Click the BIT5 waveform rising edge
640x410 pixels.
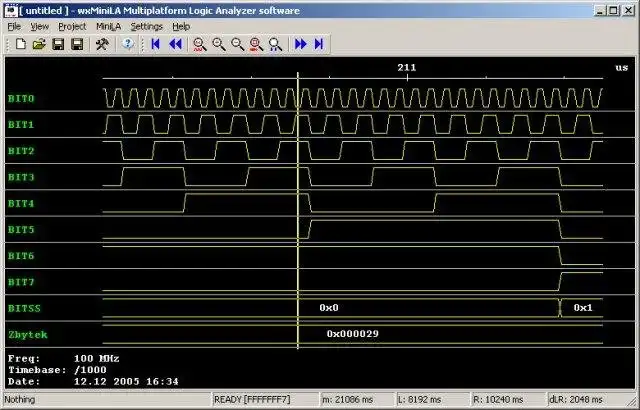tap(309, 229)
